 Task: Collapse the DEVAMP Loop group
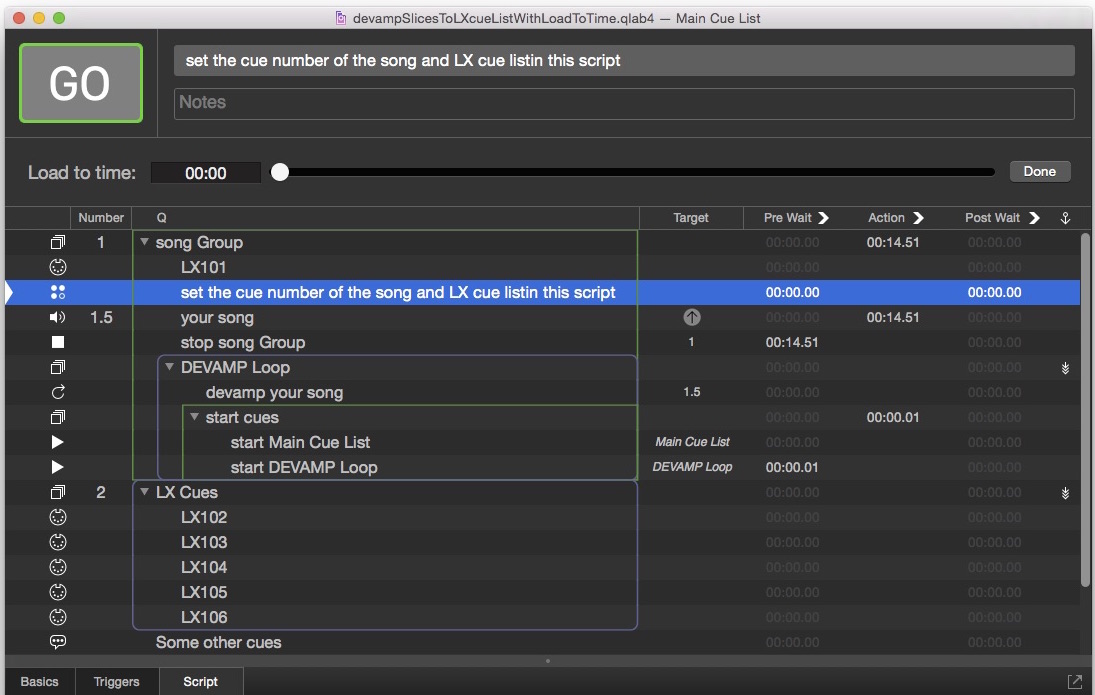(x=170, y=367)
